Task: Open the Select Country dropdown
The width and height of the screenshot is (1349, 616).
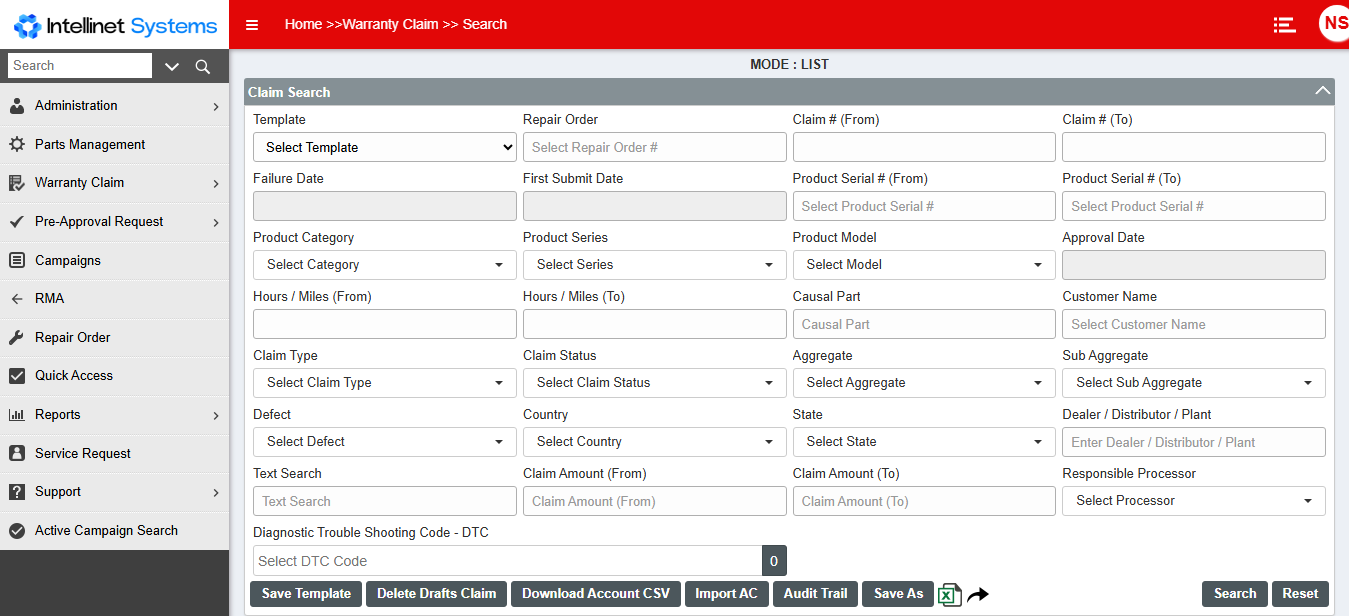Action: 654,441
